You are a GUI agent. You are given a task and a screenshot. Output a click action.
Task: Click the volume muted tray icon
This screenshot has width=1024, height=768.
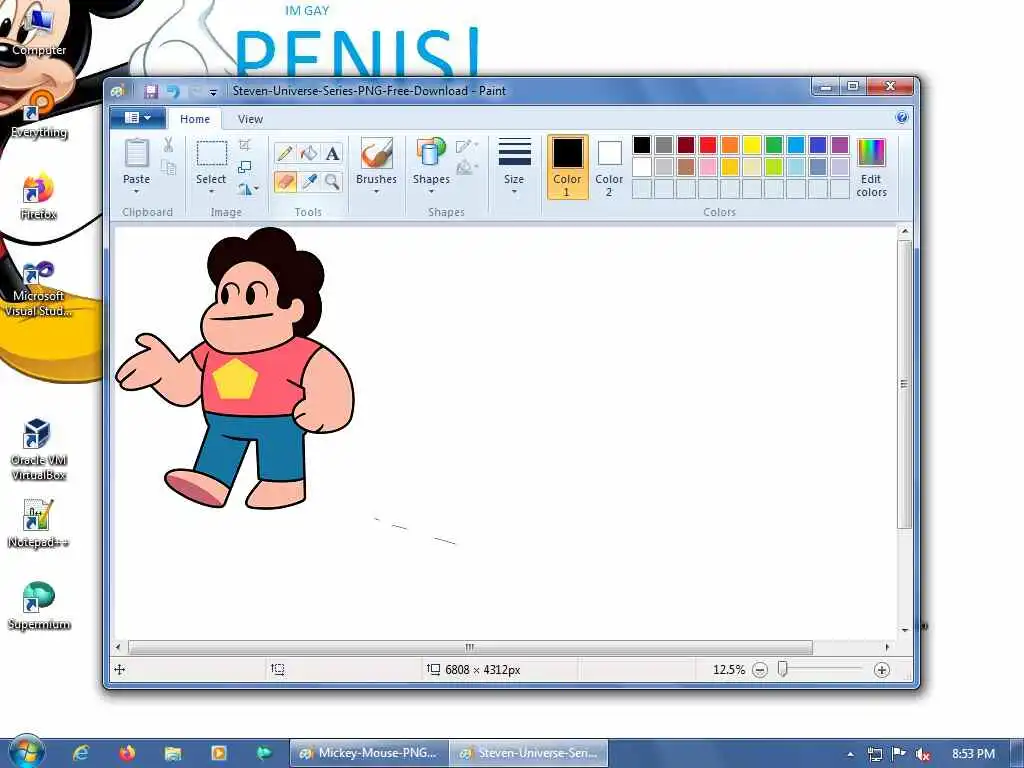coord(923,754)
